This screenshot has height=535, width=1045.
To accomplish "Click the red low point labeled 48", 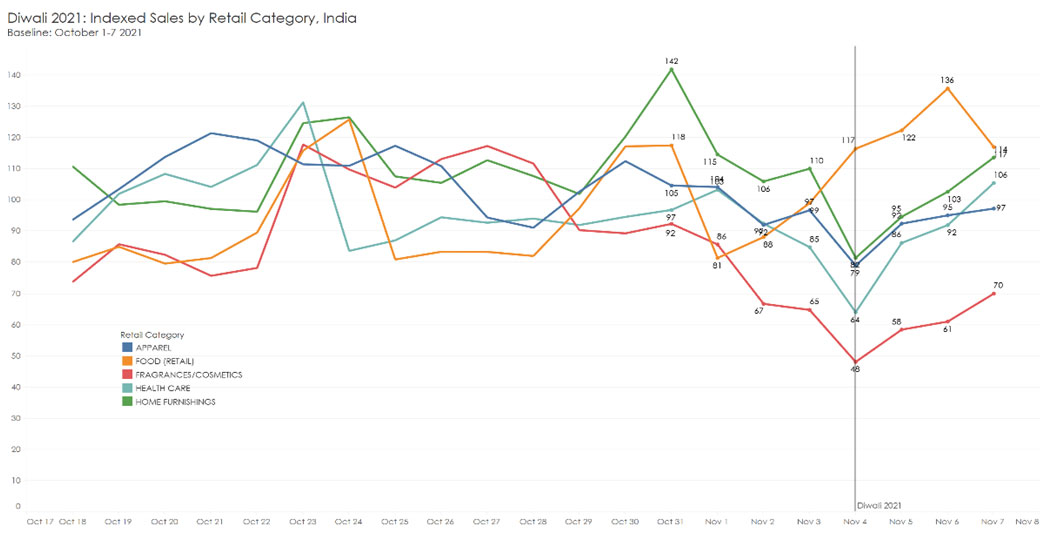I will pyautogui.click(x=855, y=361).
